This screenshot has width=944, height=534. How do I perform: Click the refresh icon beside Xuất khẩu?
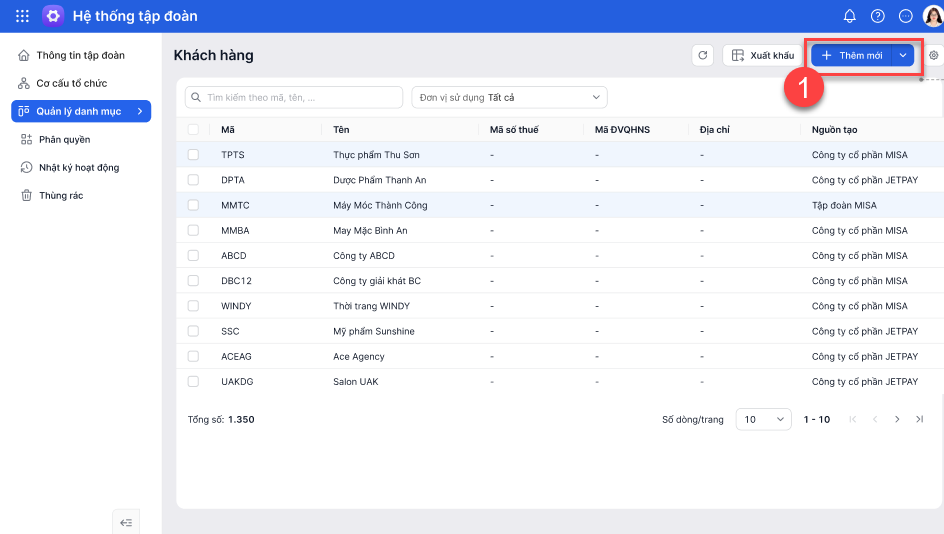pos(702,56)
